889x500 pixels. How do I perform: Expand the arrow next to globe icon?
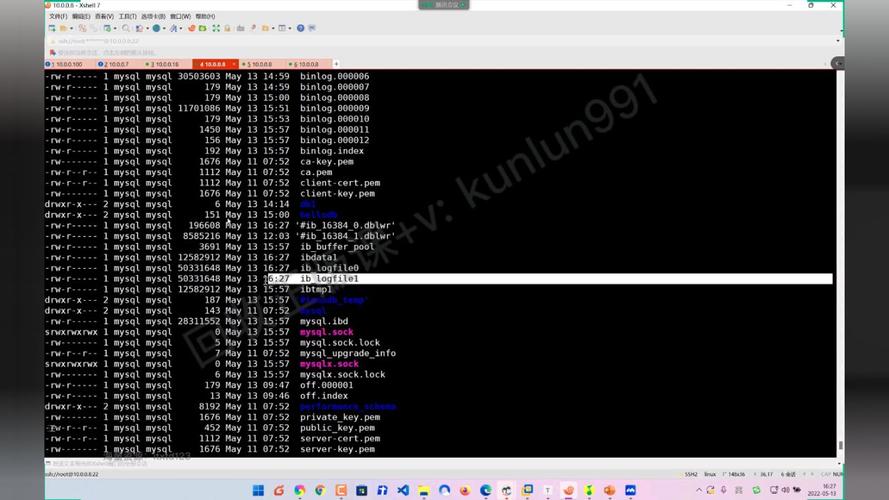click(x=164, y=28)
